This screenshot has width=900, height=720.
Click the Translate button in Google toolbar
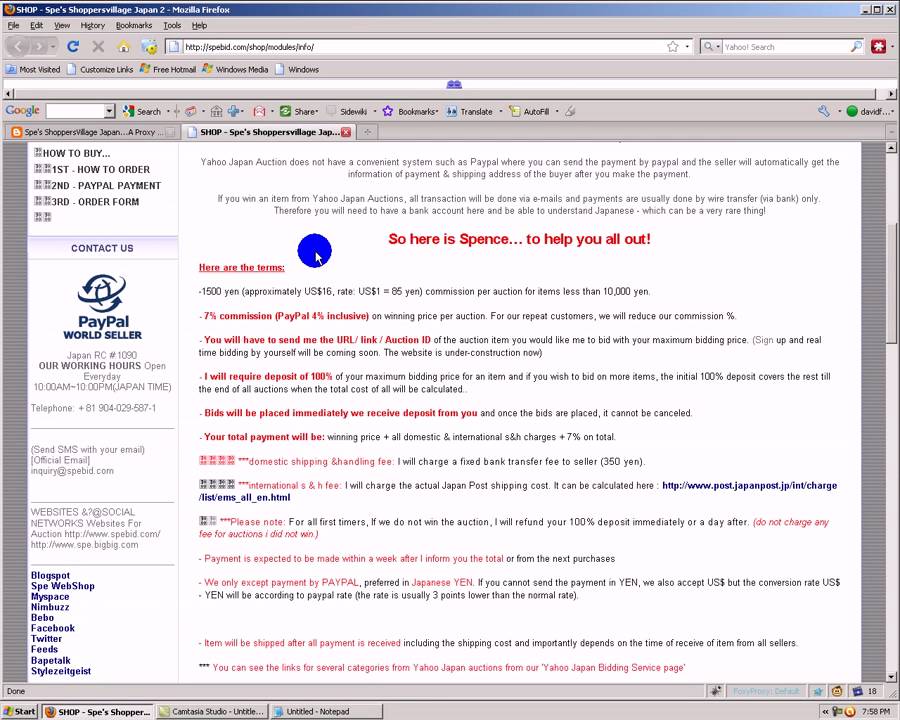point(470,111)
